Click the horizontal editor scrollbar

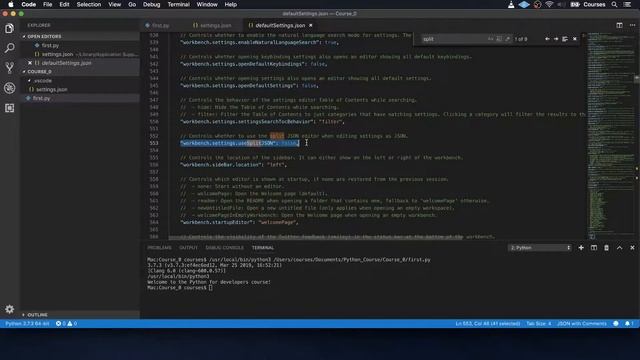pos(316,237)
